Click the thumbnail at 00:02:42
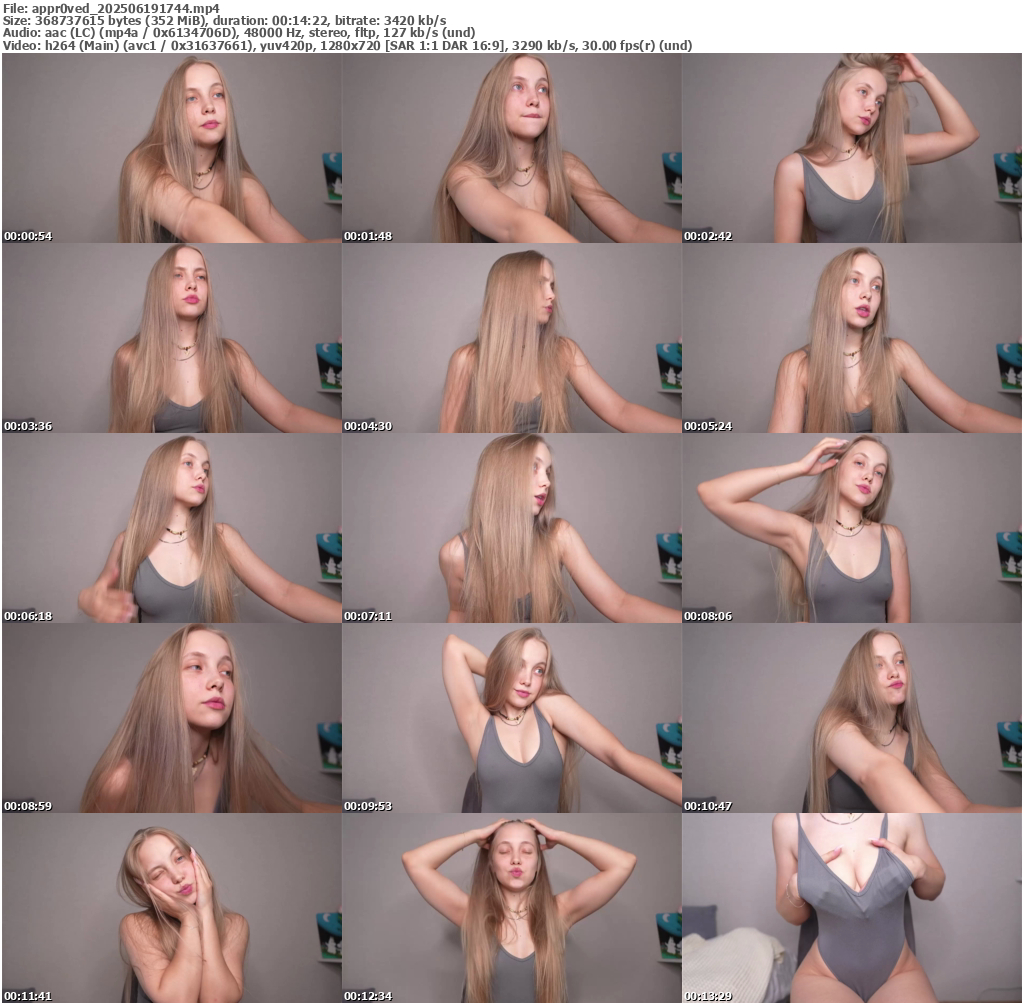The height and width of the screenshot is (1003, 1024). click(852, 148)
